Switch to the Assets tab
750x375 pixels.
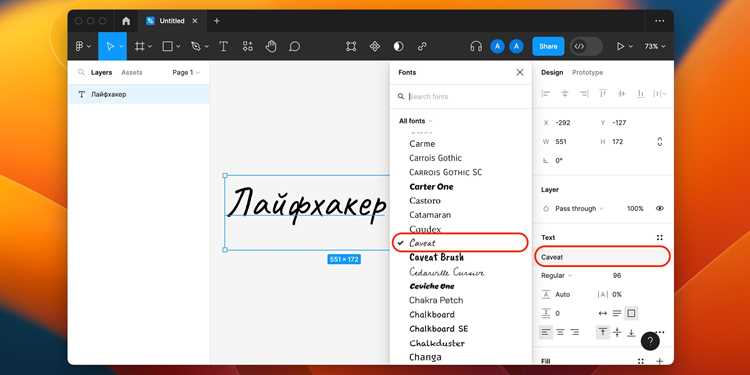[132, 73]
